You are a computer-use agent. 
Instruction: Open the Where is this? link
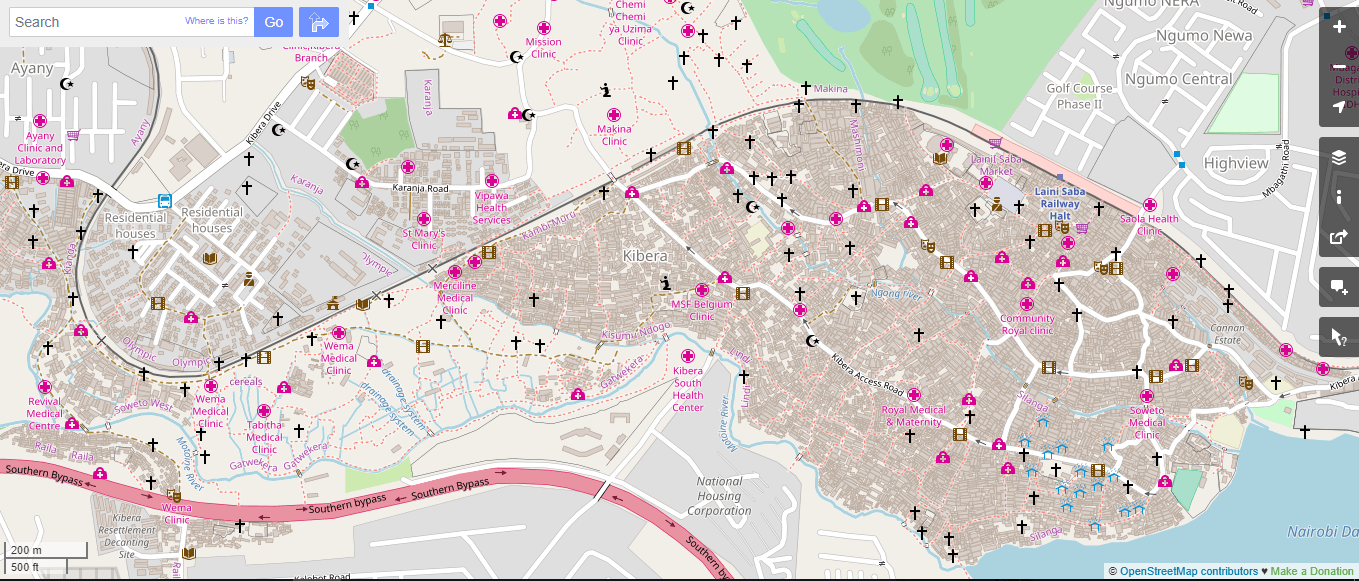(216, 22)
